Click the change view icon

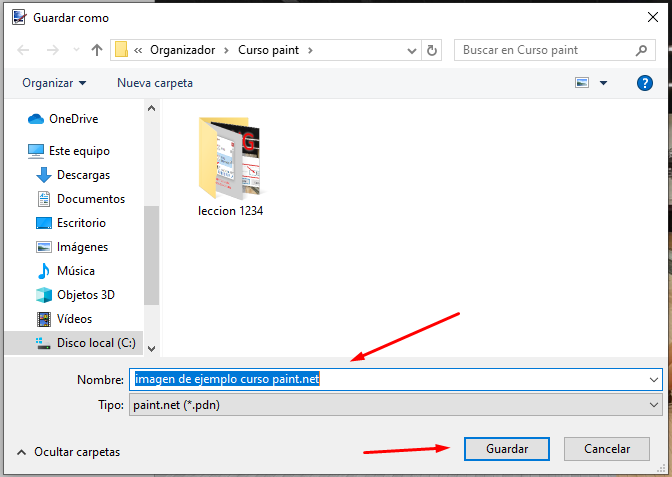(x=582, y=83)
